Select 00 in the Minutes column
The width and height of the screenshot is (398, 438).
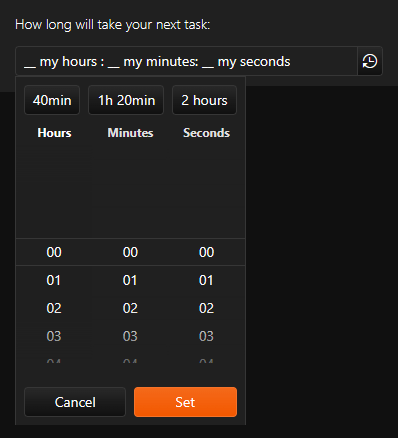(x=130, y=252)
